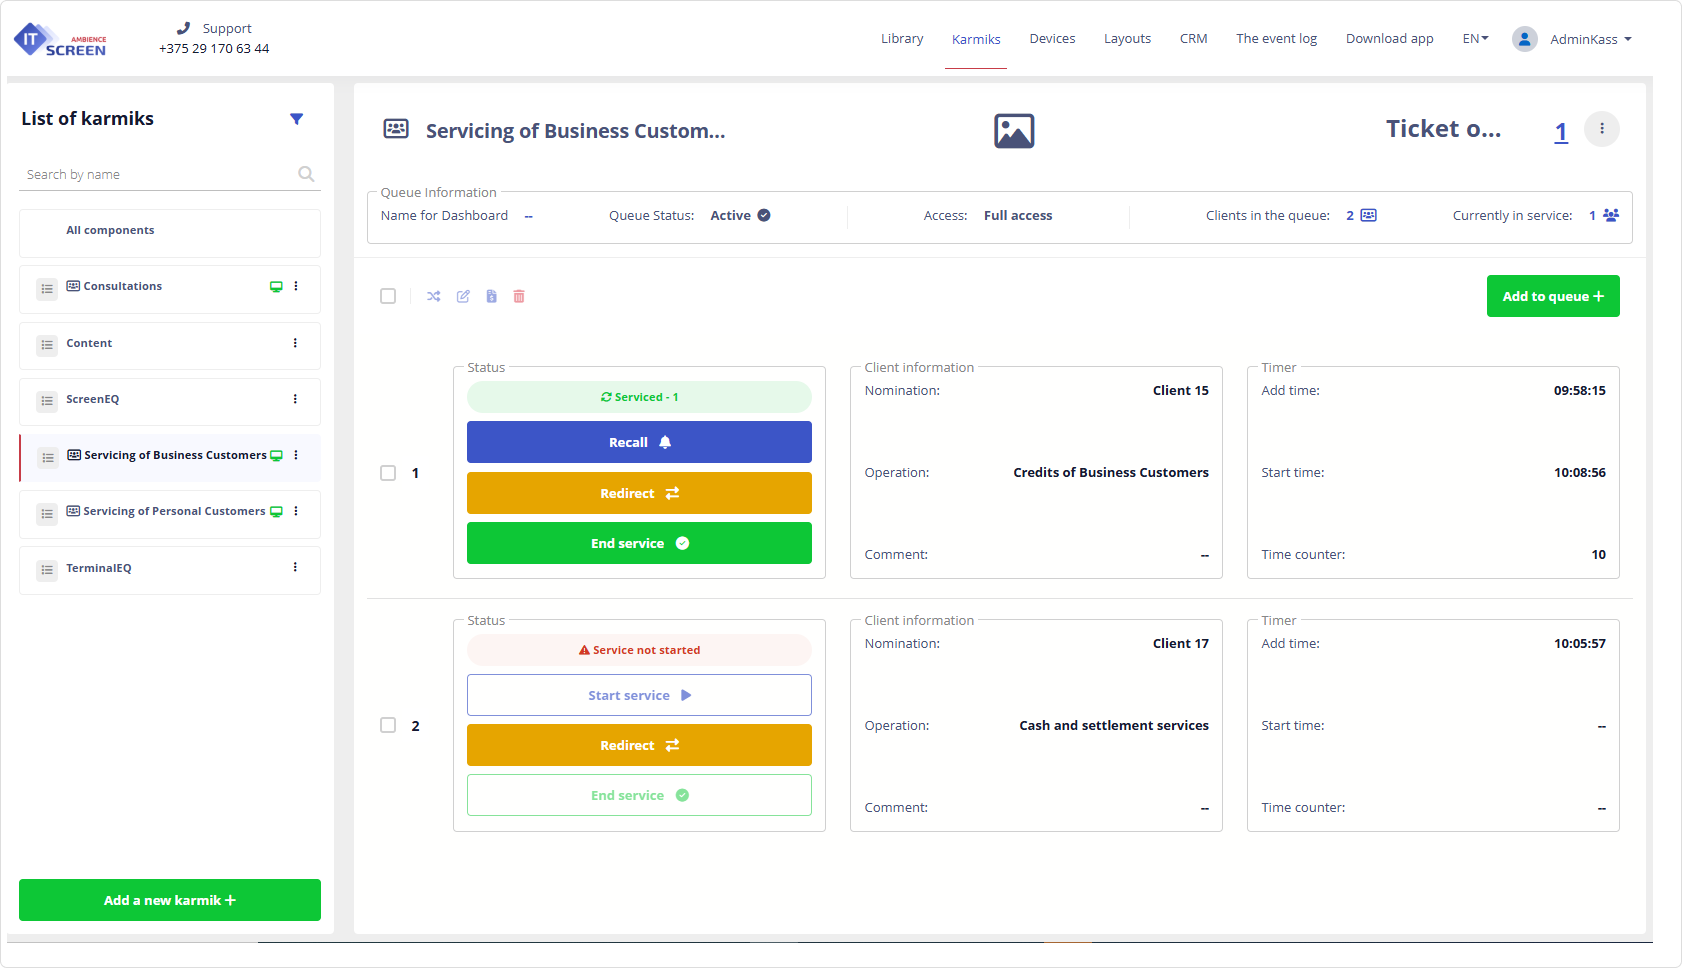This screenshot has height=968, width=1682.
Task: Click Start service for Client 17
Action: click(639, 695)
